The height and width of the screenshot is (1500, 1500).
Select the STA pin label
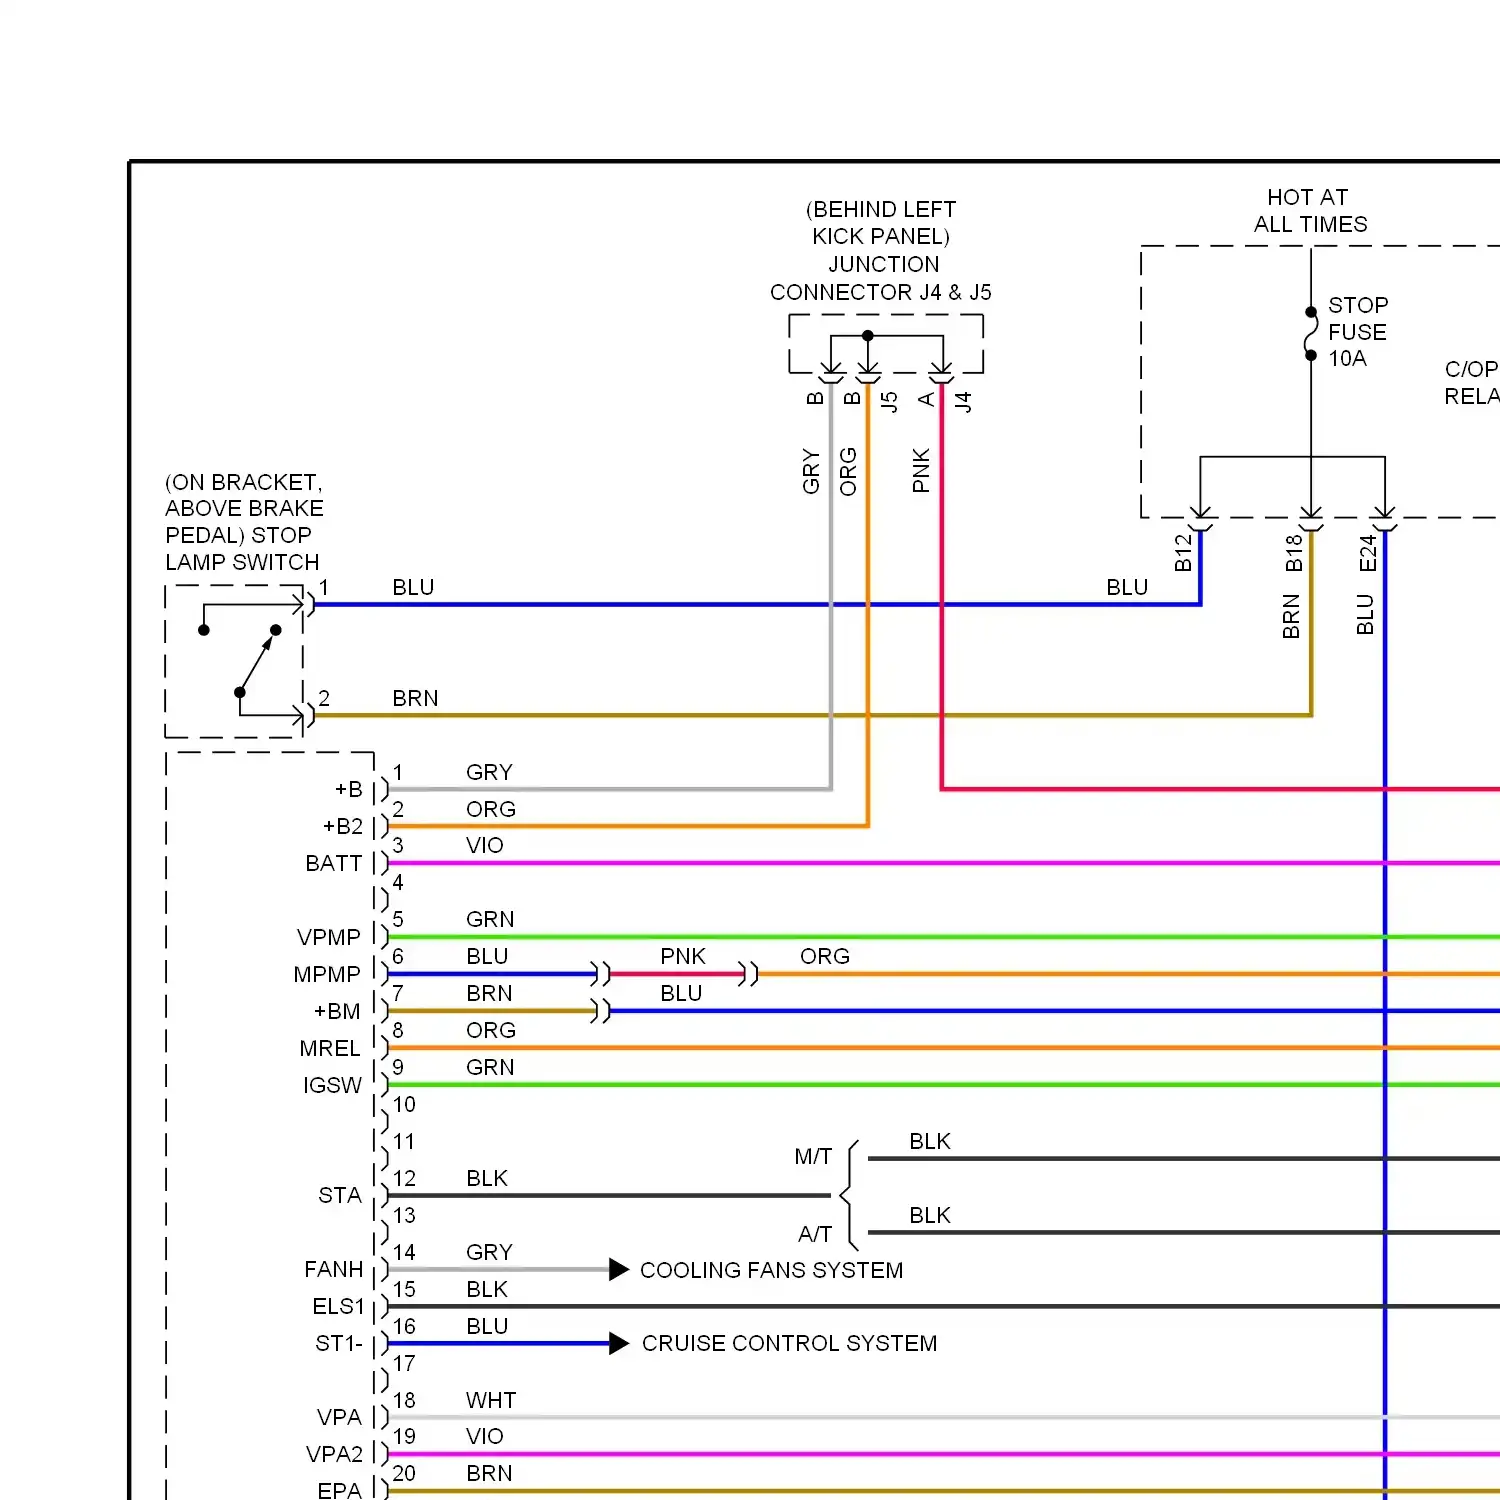340,1196
